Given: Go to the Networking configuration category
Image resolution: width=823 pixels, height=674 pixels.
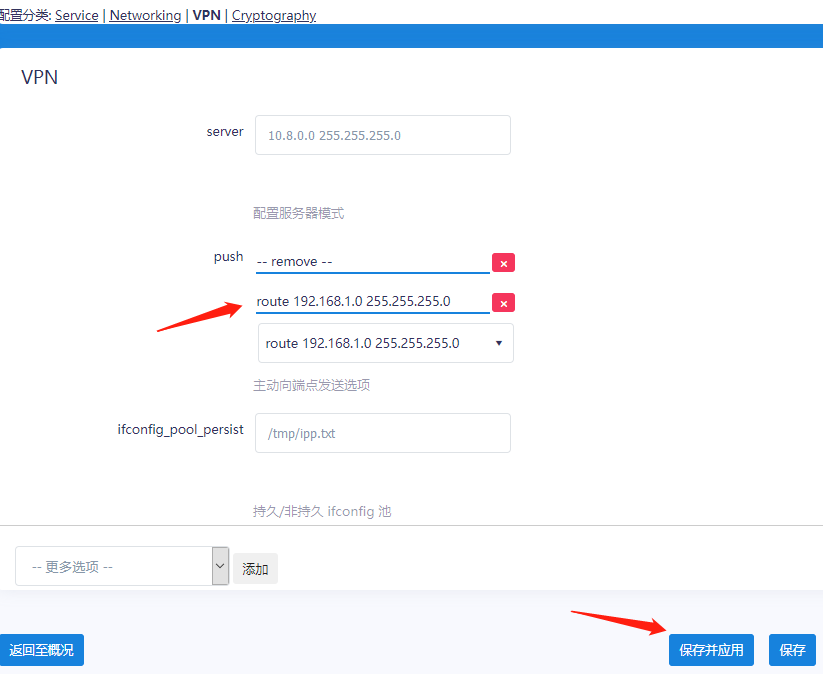Looking at the screenshot, I should click(145, 15).
